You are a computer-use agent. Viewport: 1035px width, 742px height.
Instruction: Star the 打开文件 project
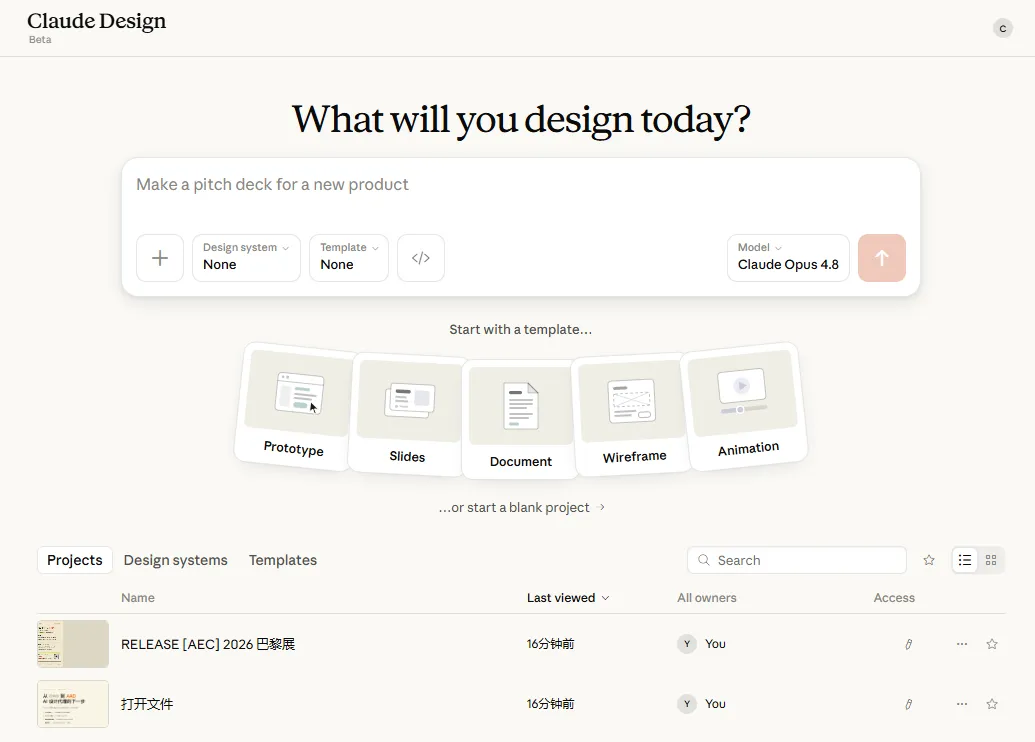(991, 704)
